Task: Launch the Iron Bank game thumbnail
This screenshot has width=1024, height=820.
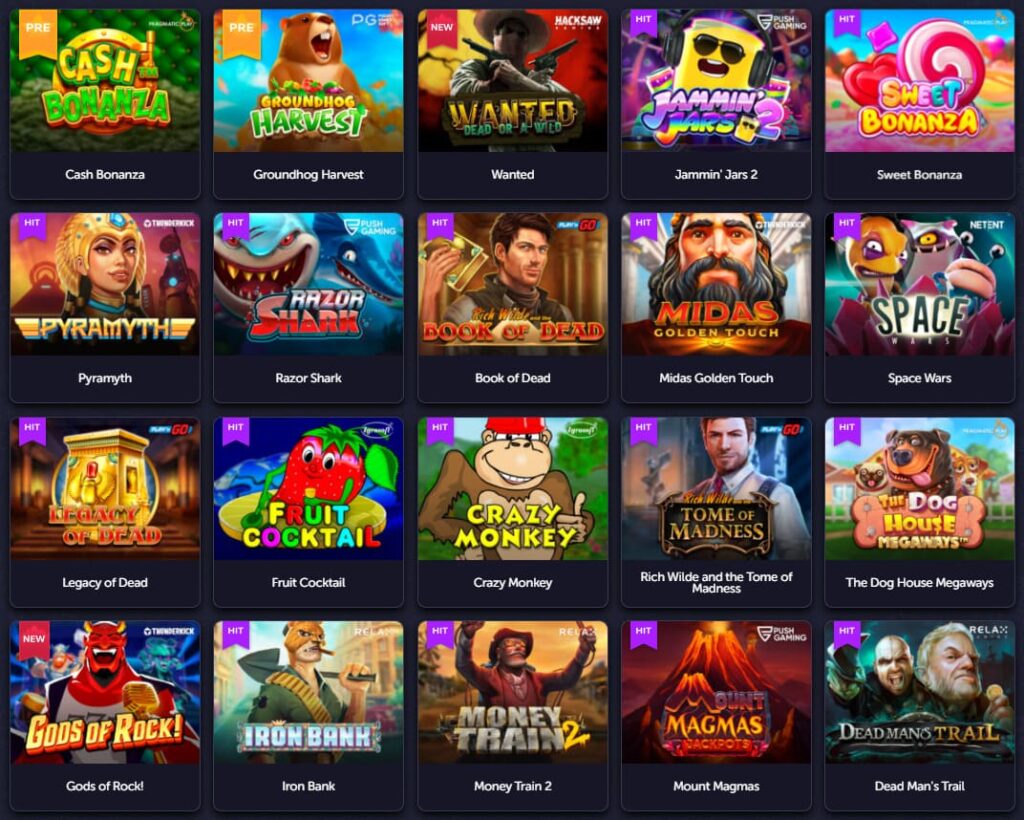Action: (x=308, y=693)
